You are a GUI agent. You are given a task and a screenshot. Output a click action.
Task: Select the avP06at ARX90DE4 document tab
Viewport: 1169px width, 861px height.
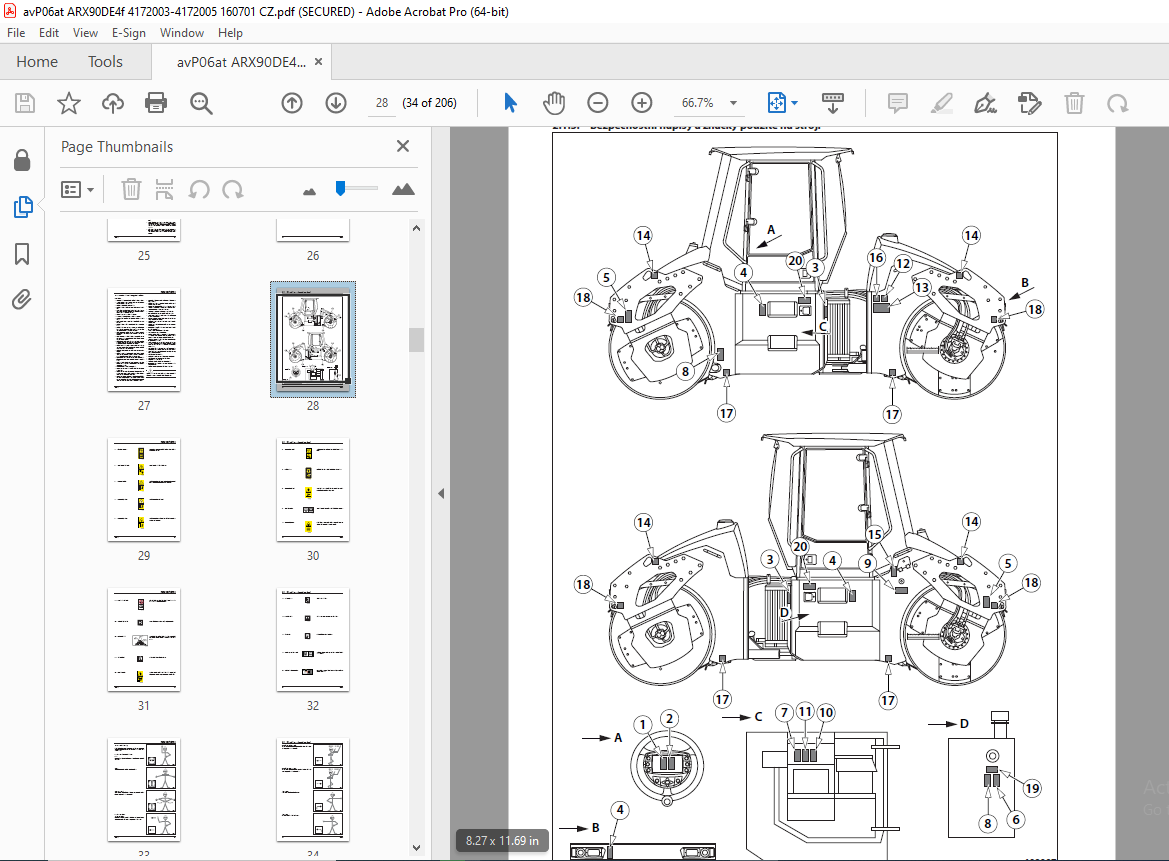tap(241, 63)
